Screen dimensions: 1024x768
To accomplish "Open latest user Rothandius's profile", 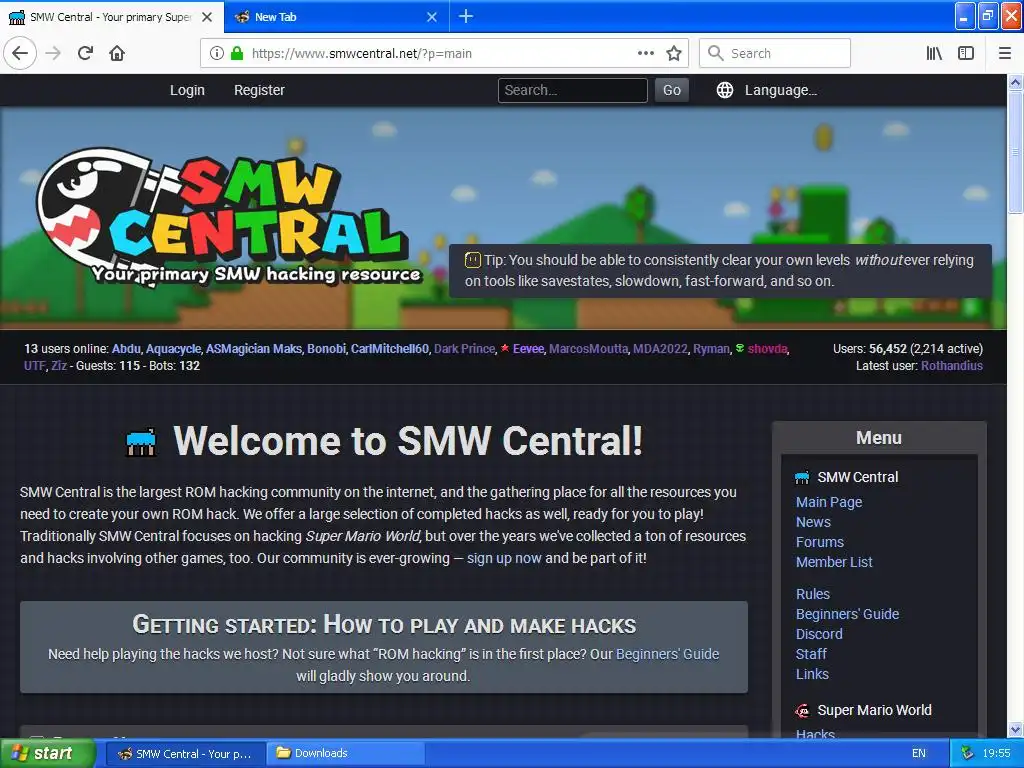I will click(x=952, y=366).
